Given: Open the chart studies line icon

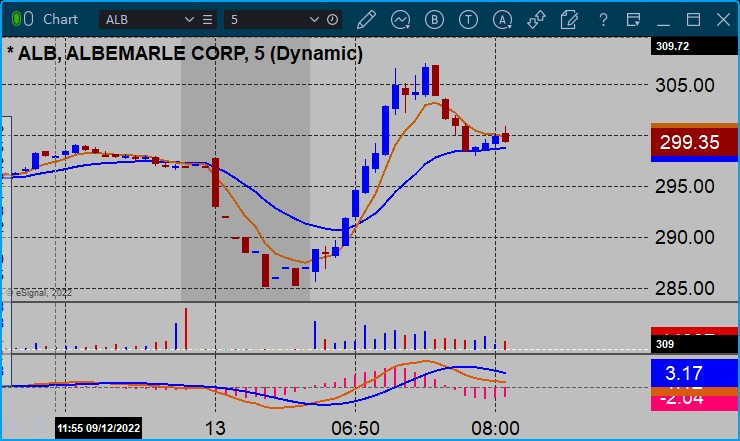Looking at the screenshot, I should [x=401, y=20].
